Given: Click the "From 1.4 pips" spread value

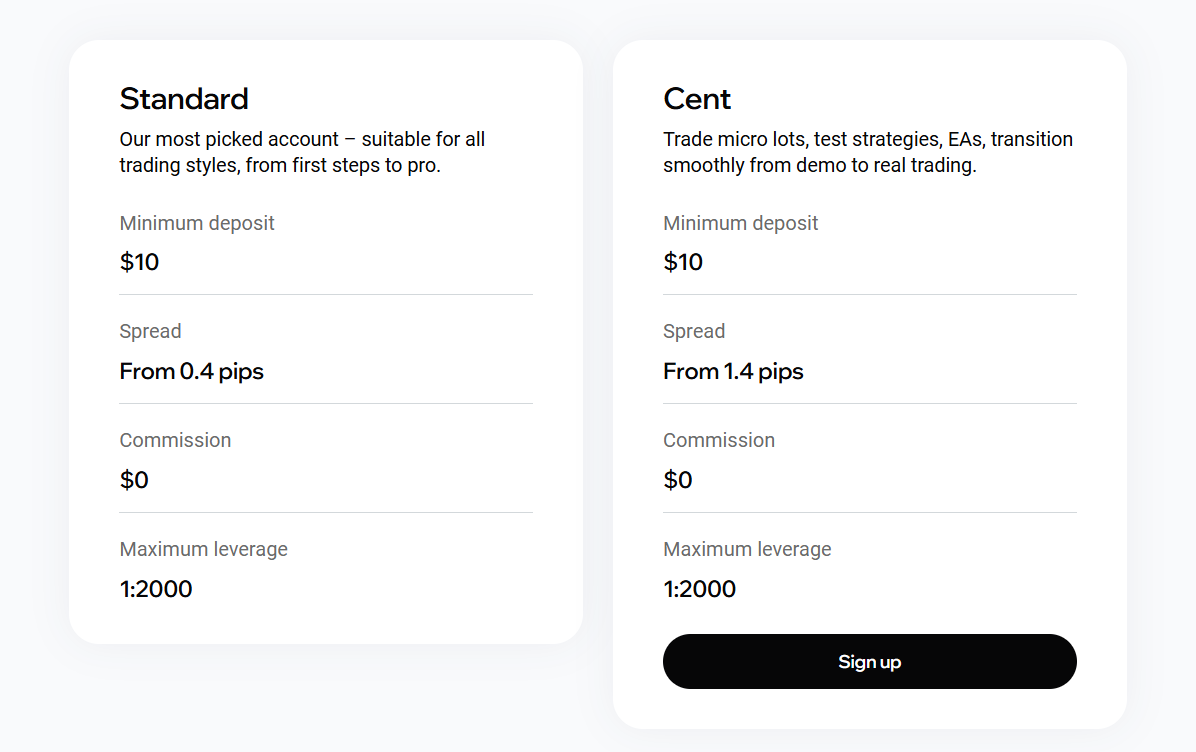Looking at the screenshot, I should (x=734, y=372).
